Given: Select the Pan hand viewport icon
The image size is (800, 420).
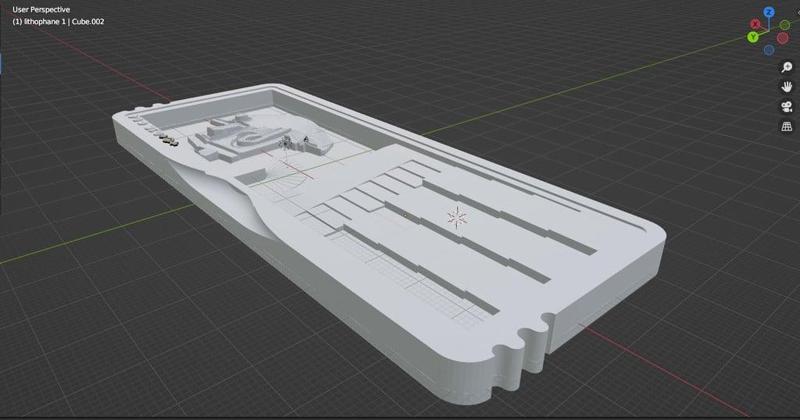Looking at the screenshot, I should tap(786, 86).
